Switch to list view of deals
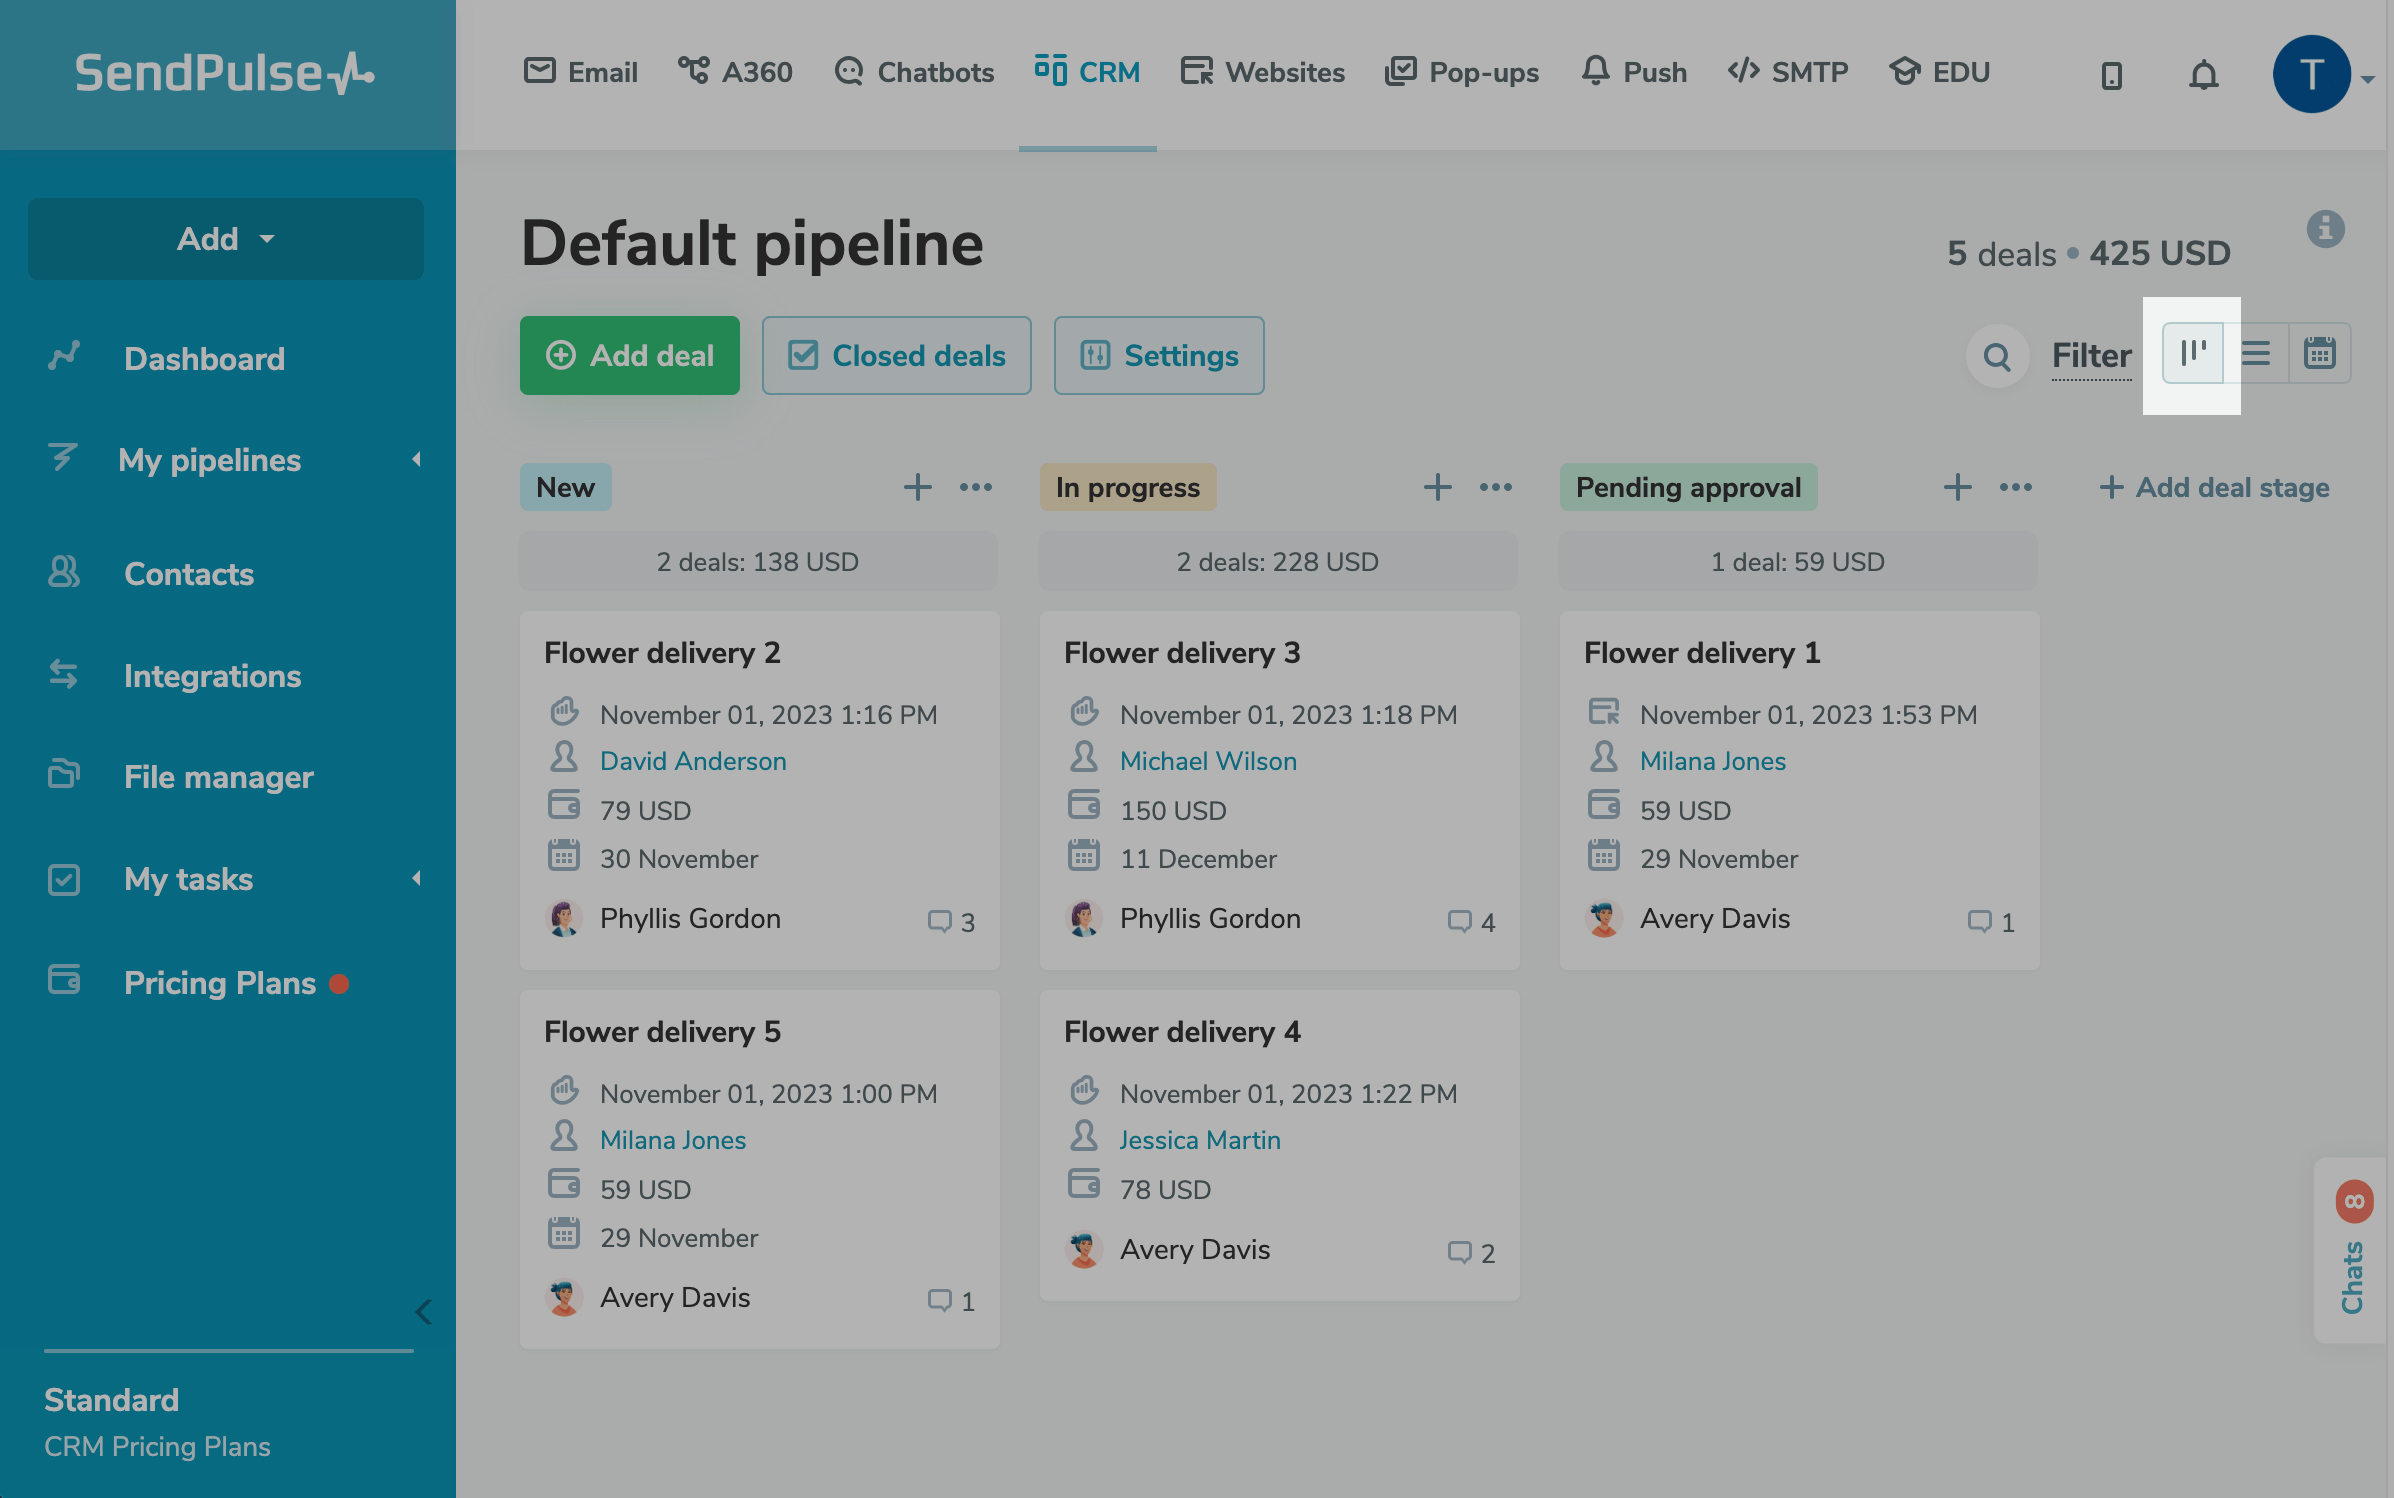The height and width of the screenshot is (1498, 2394). [x=2256, y=353]
